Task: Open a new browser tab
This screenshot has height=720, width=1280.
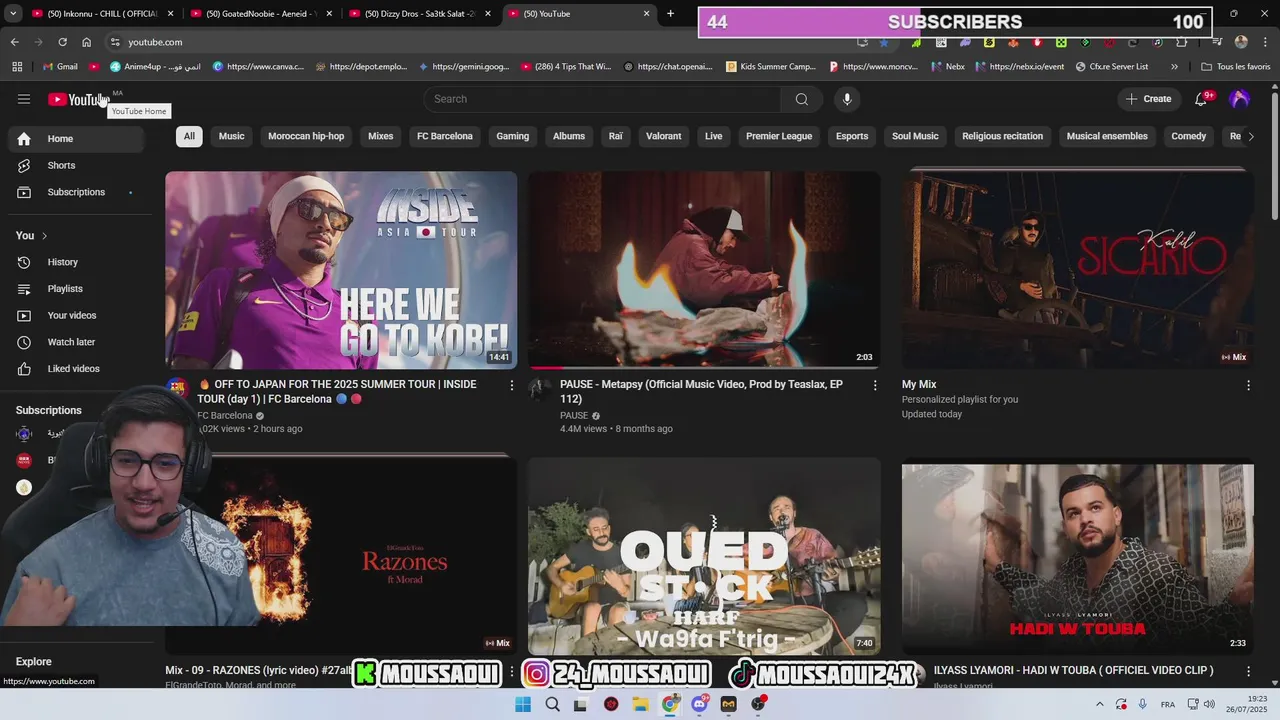Action: click(x=670, y=14)
